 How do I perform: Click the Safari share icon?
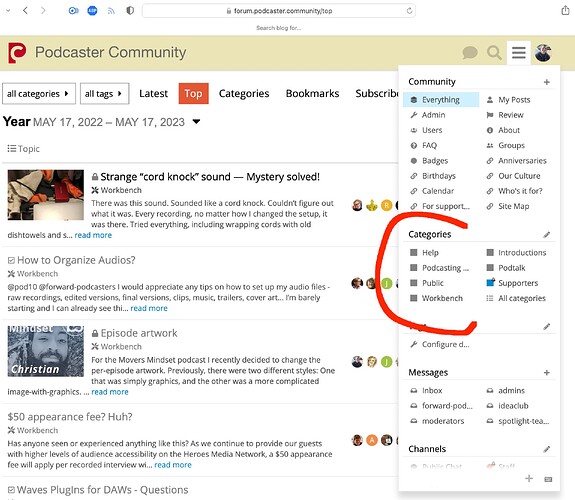(565, 10)
